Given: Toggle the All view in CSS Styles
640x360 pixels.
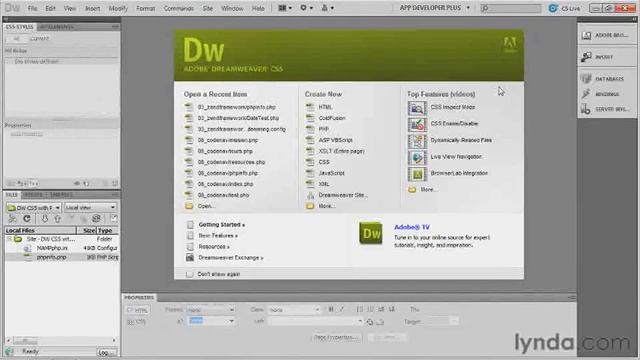Looking at the screenshot, I should pos(16,39).
